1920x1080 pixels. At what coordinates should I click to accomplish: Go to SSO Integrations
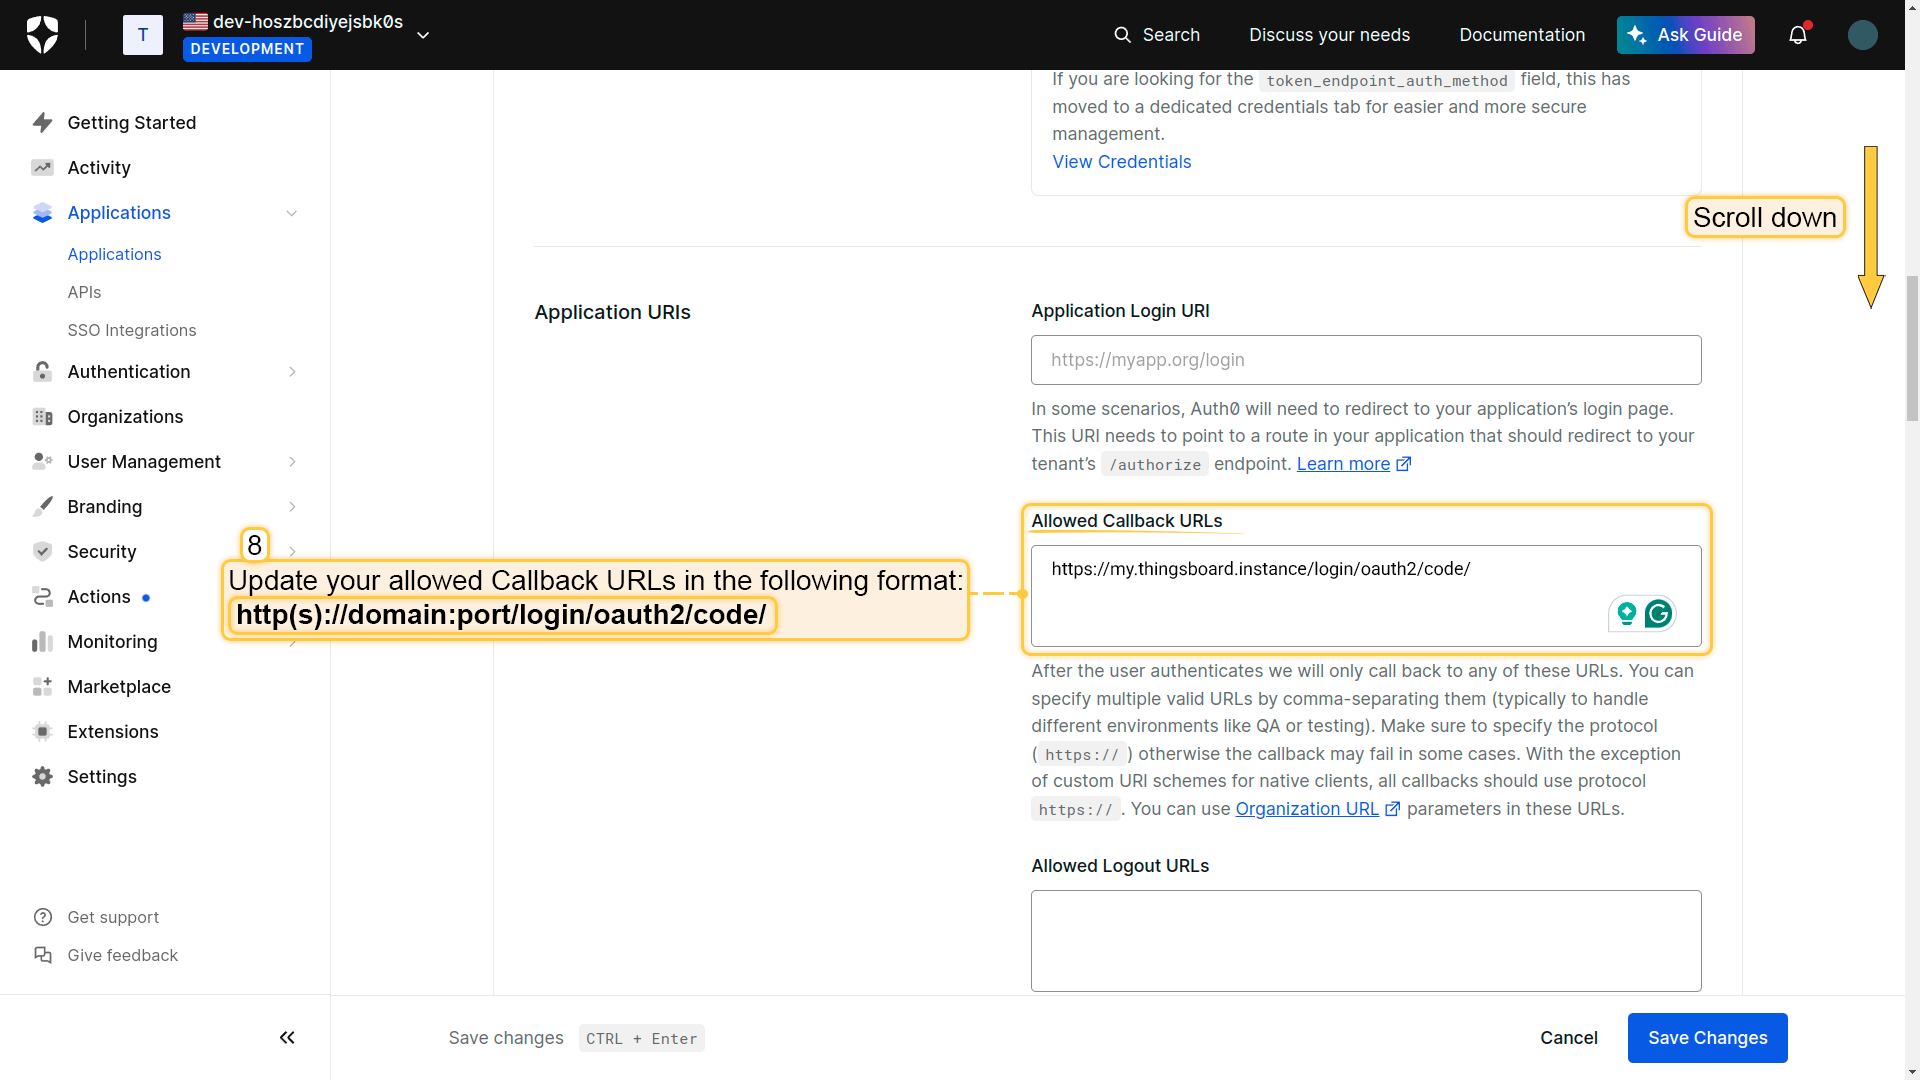131,330
